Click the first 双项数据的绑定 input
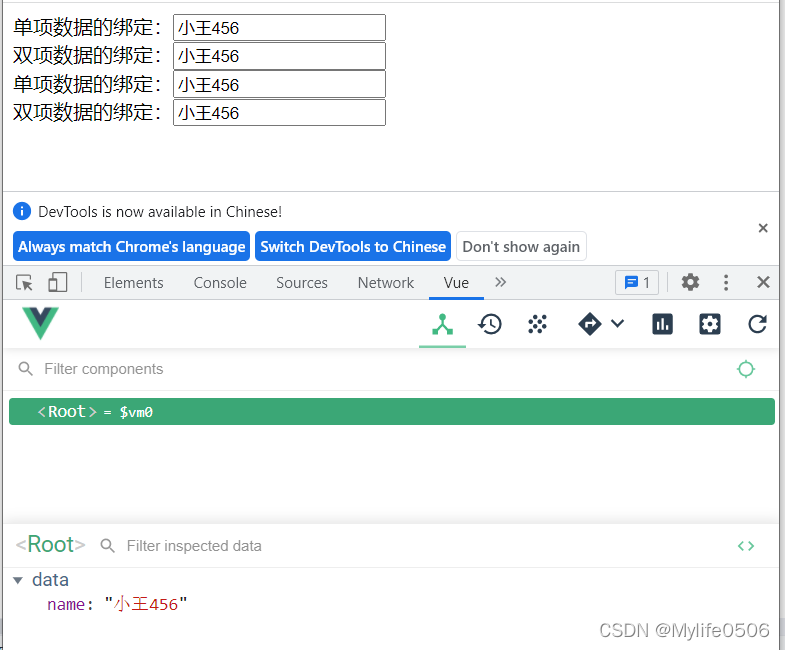Viewport: 785px width, 650px height. tap(279, 56)
